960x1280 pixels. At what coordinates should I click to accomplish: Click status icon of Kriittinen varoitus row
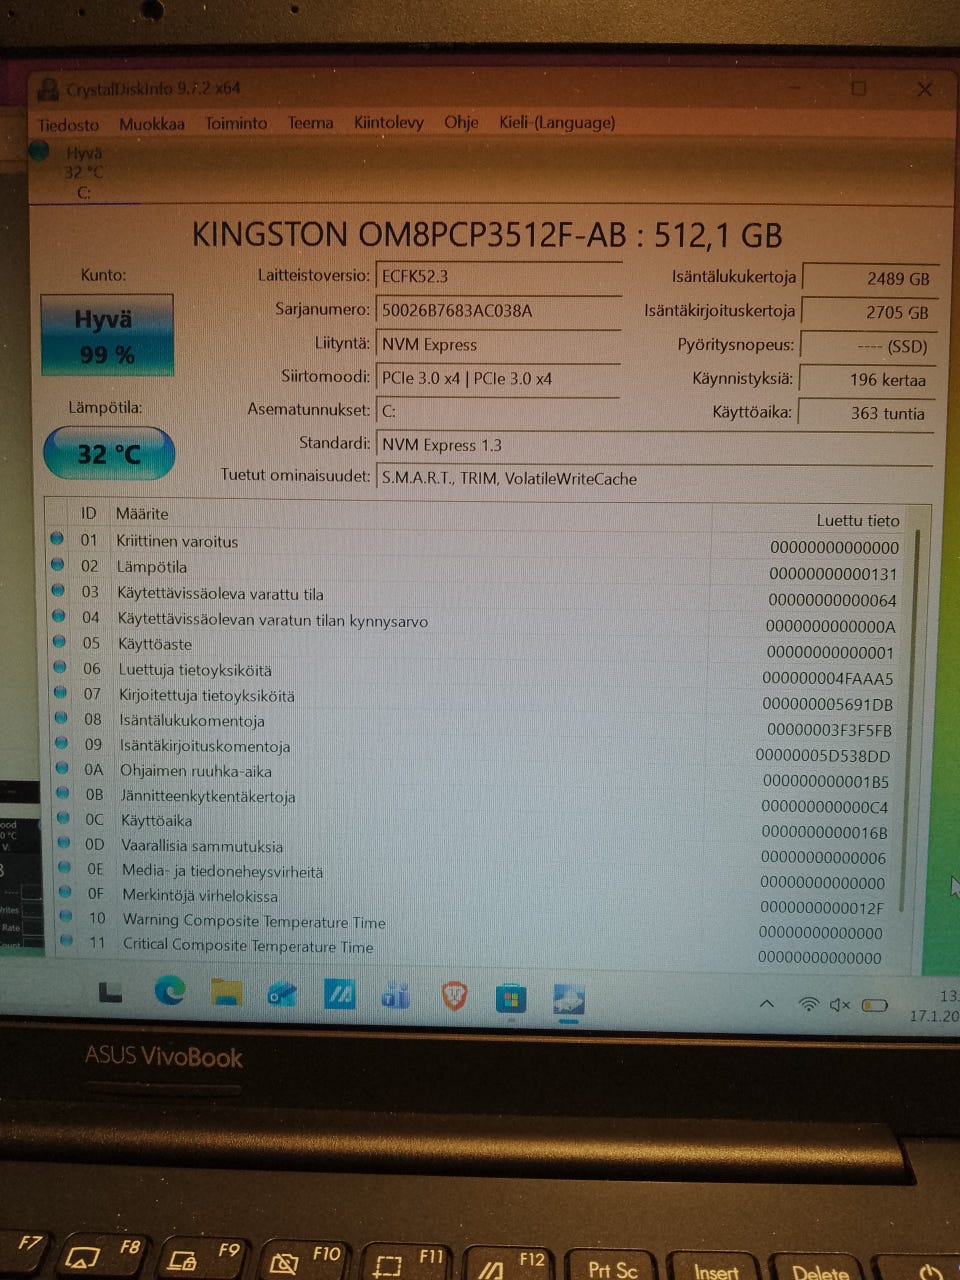[x=57, y=539]
